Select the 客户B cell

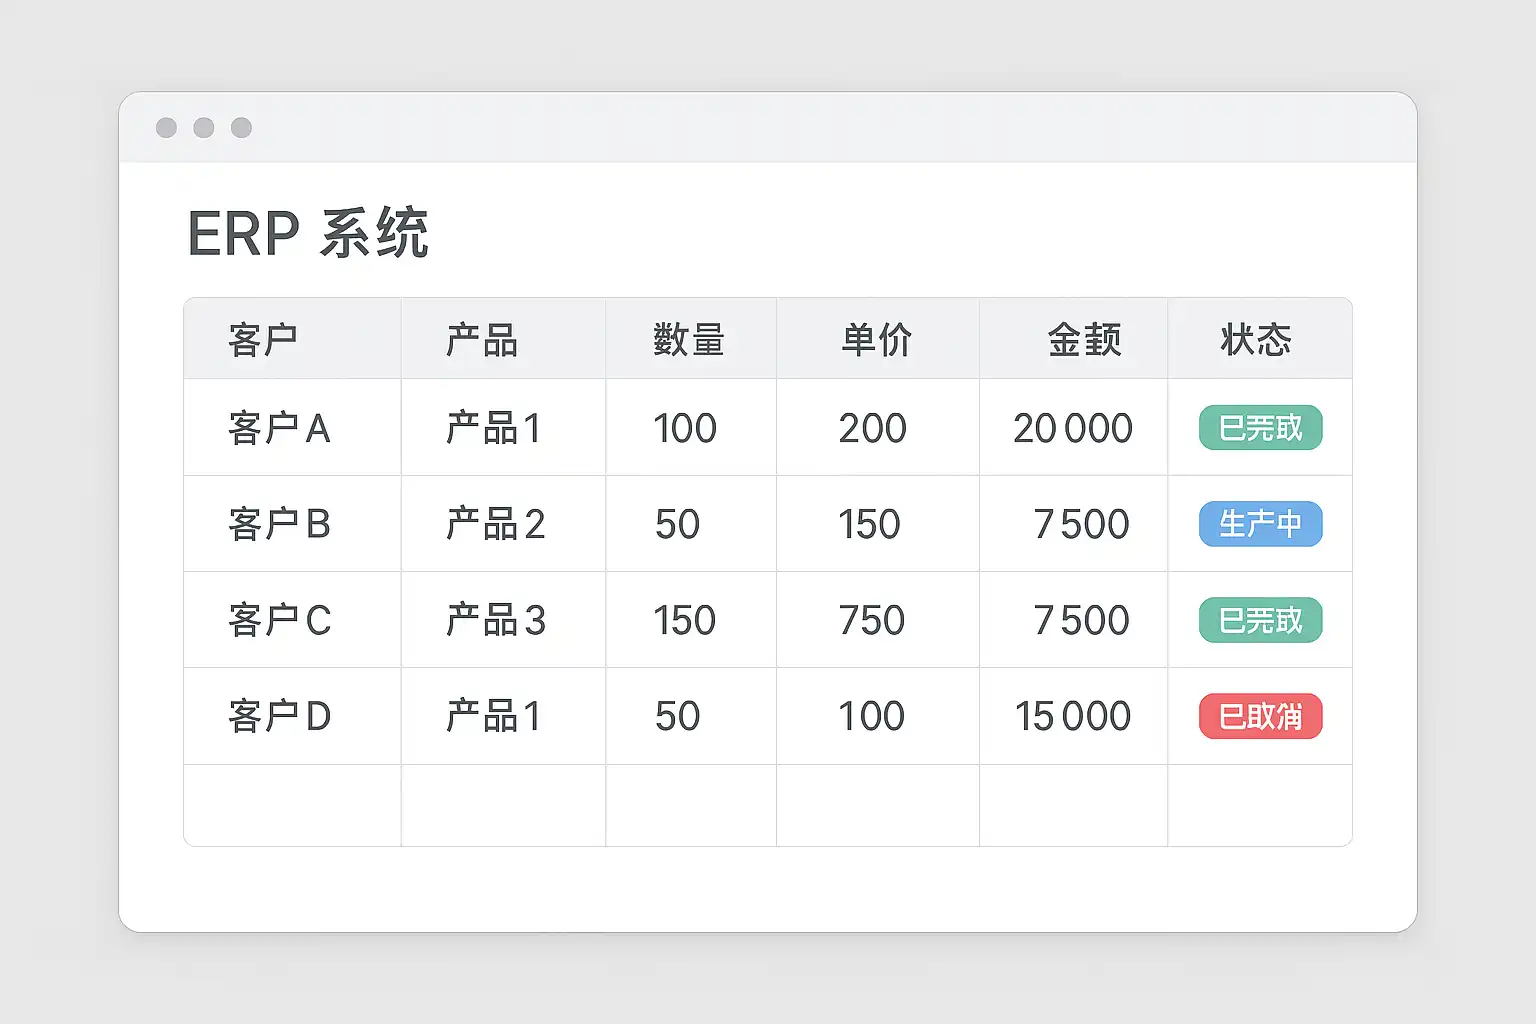[279, 524]
